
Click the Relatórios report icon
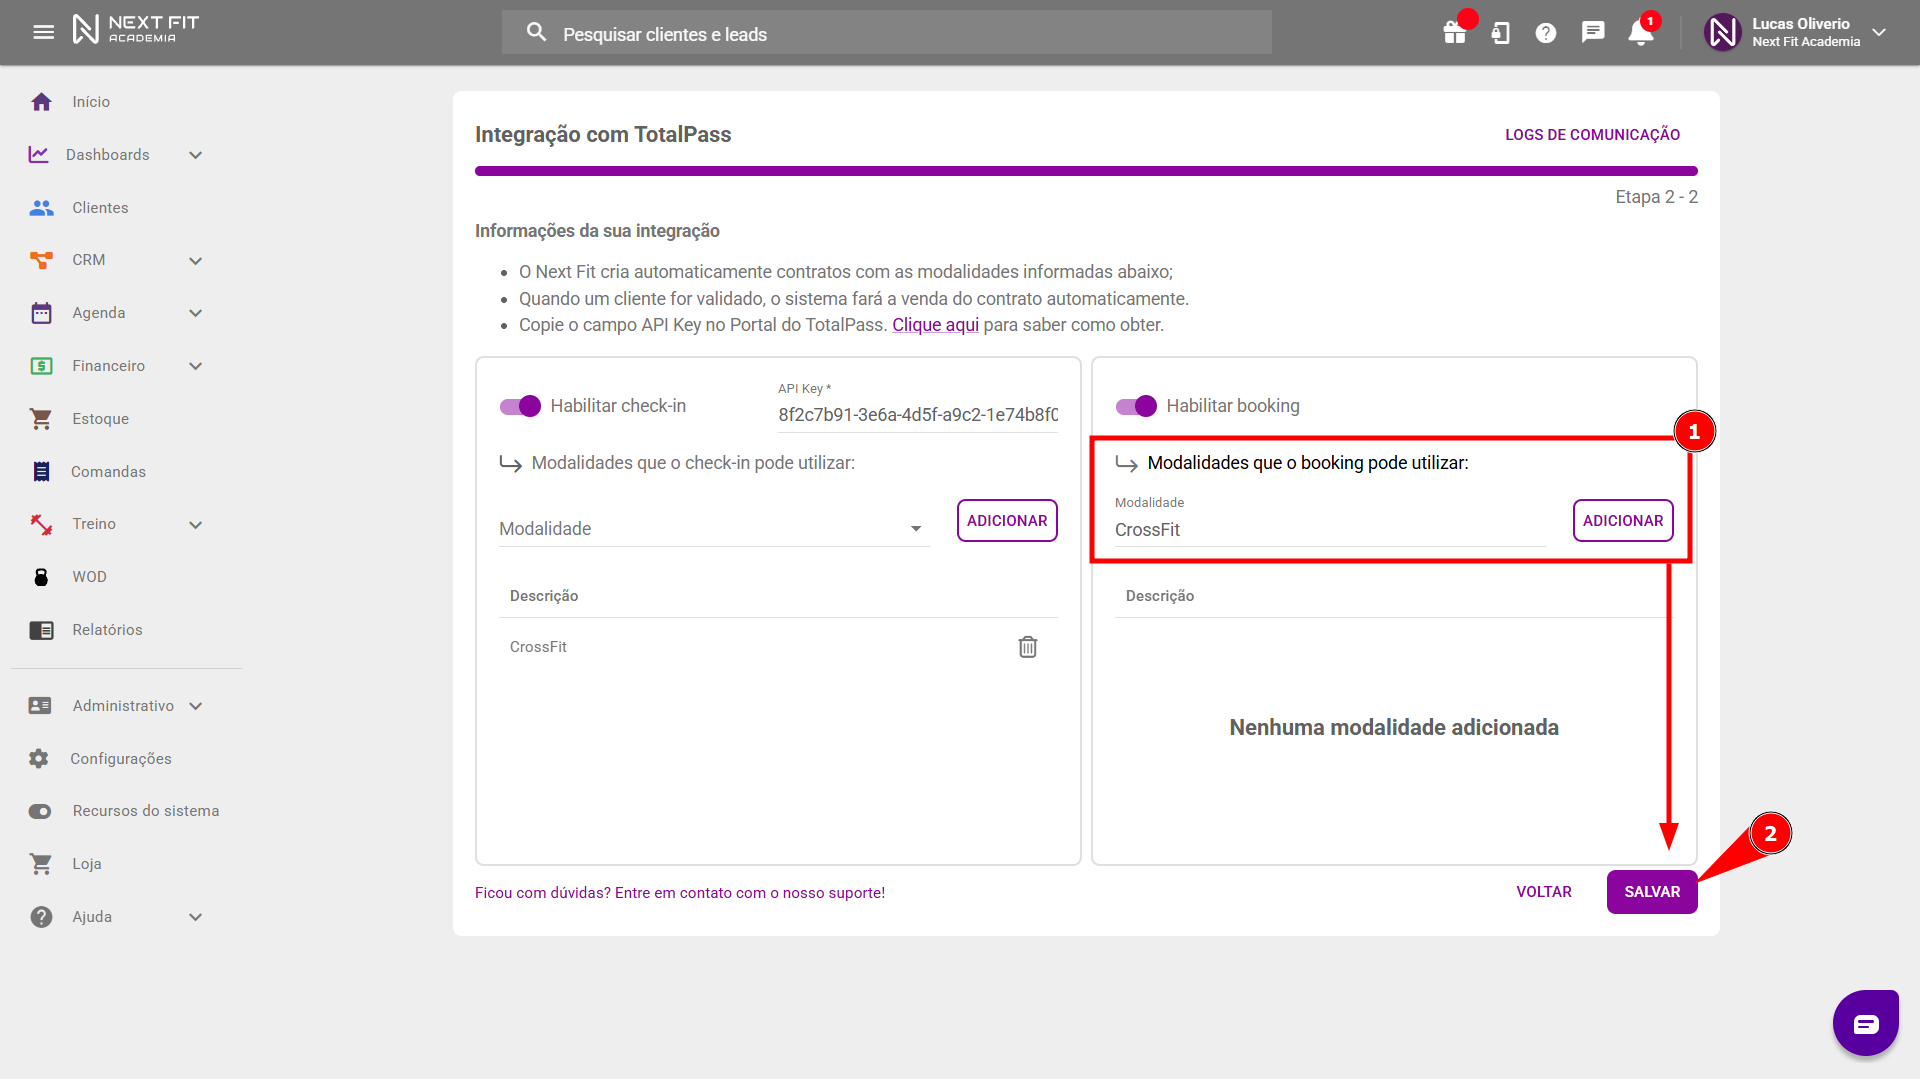(x=41, y=630)
